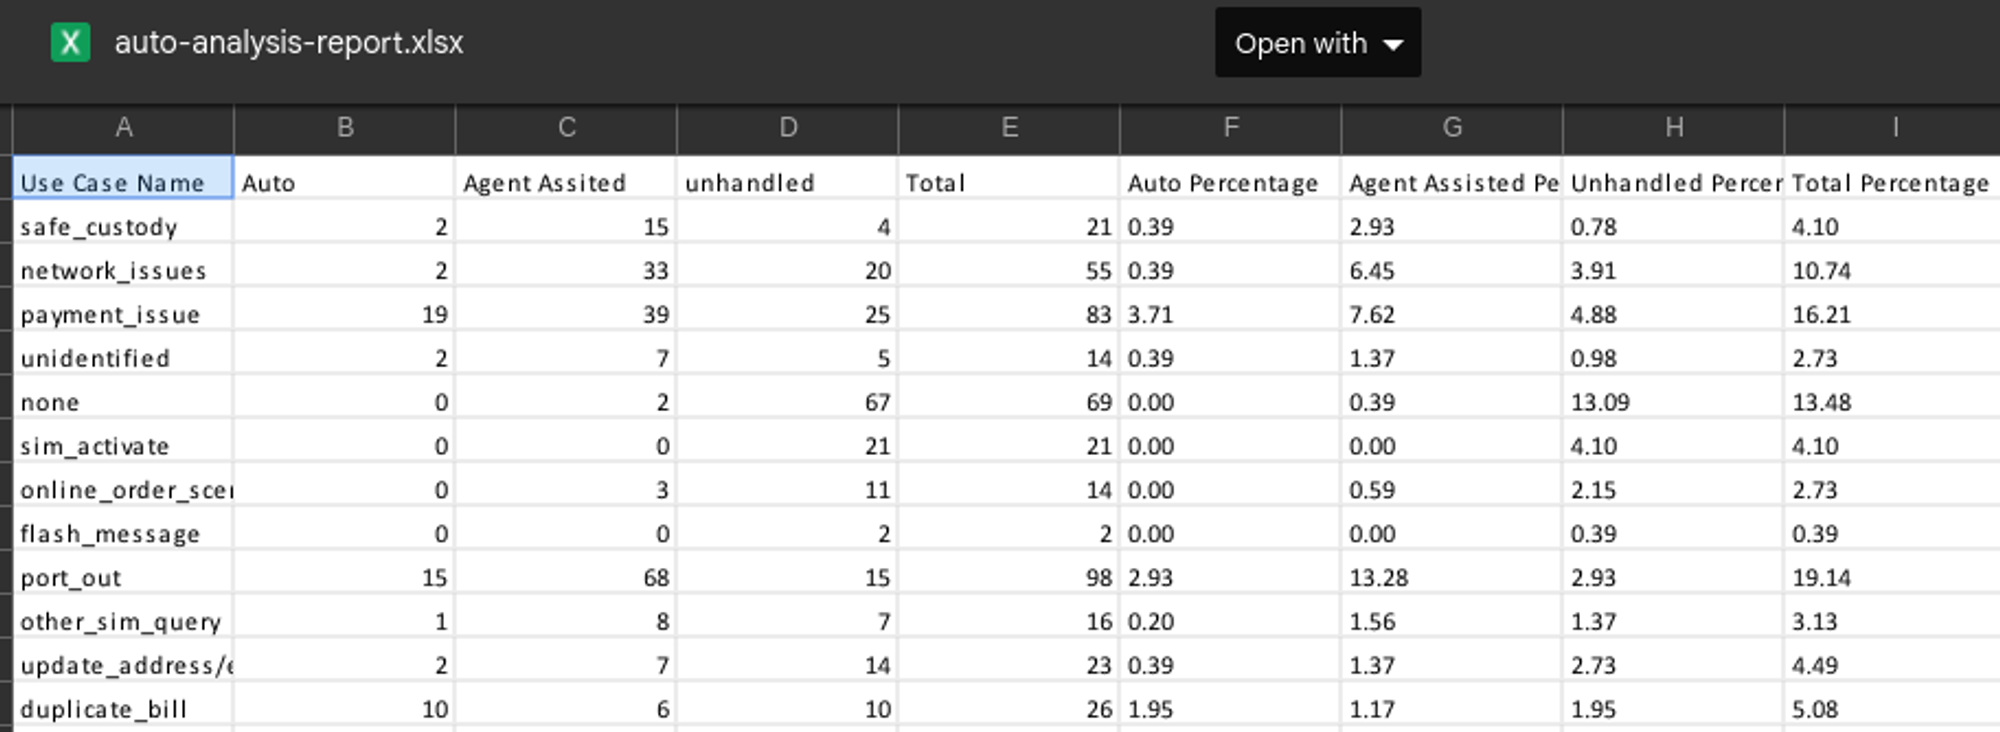Select the 'payment_issue' cell

click(123, 315)
